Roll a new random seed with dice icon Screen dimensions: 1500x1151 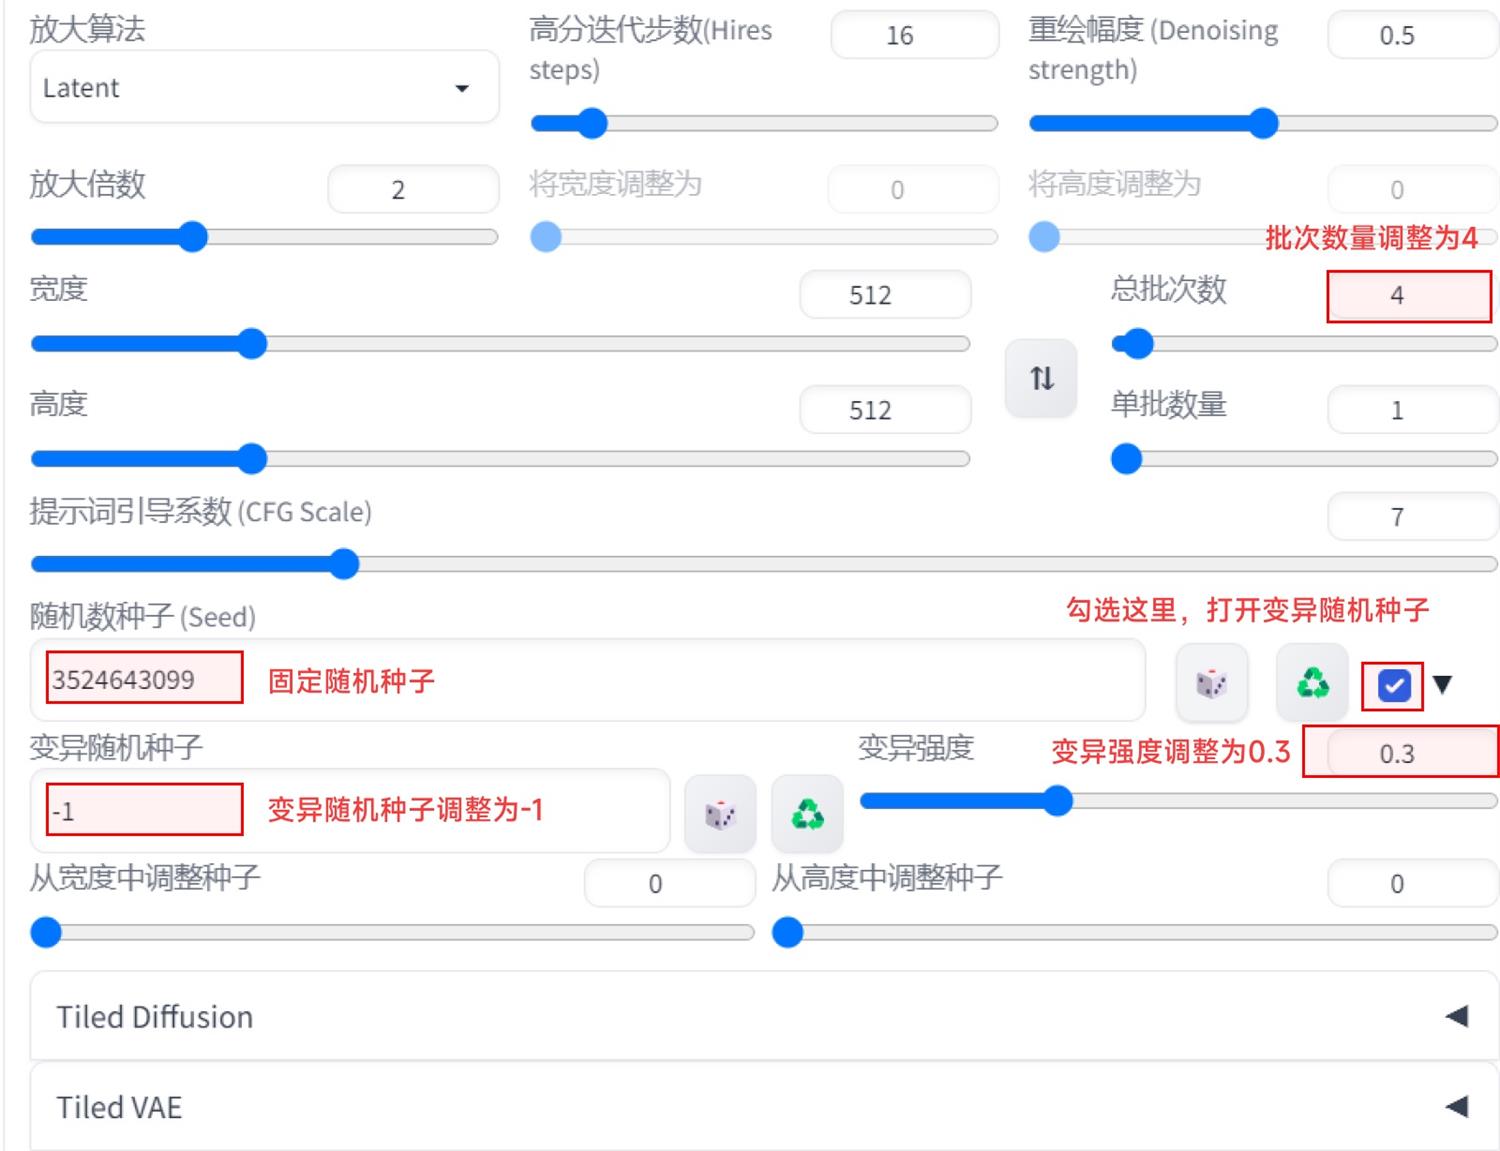[1210, 682]
